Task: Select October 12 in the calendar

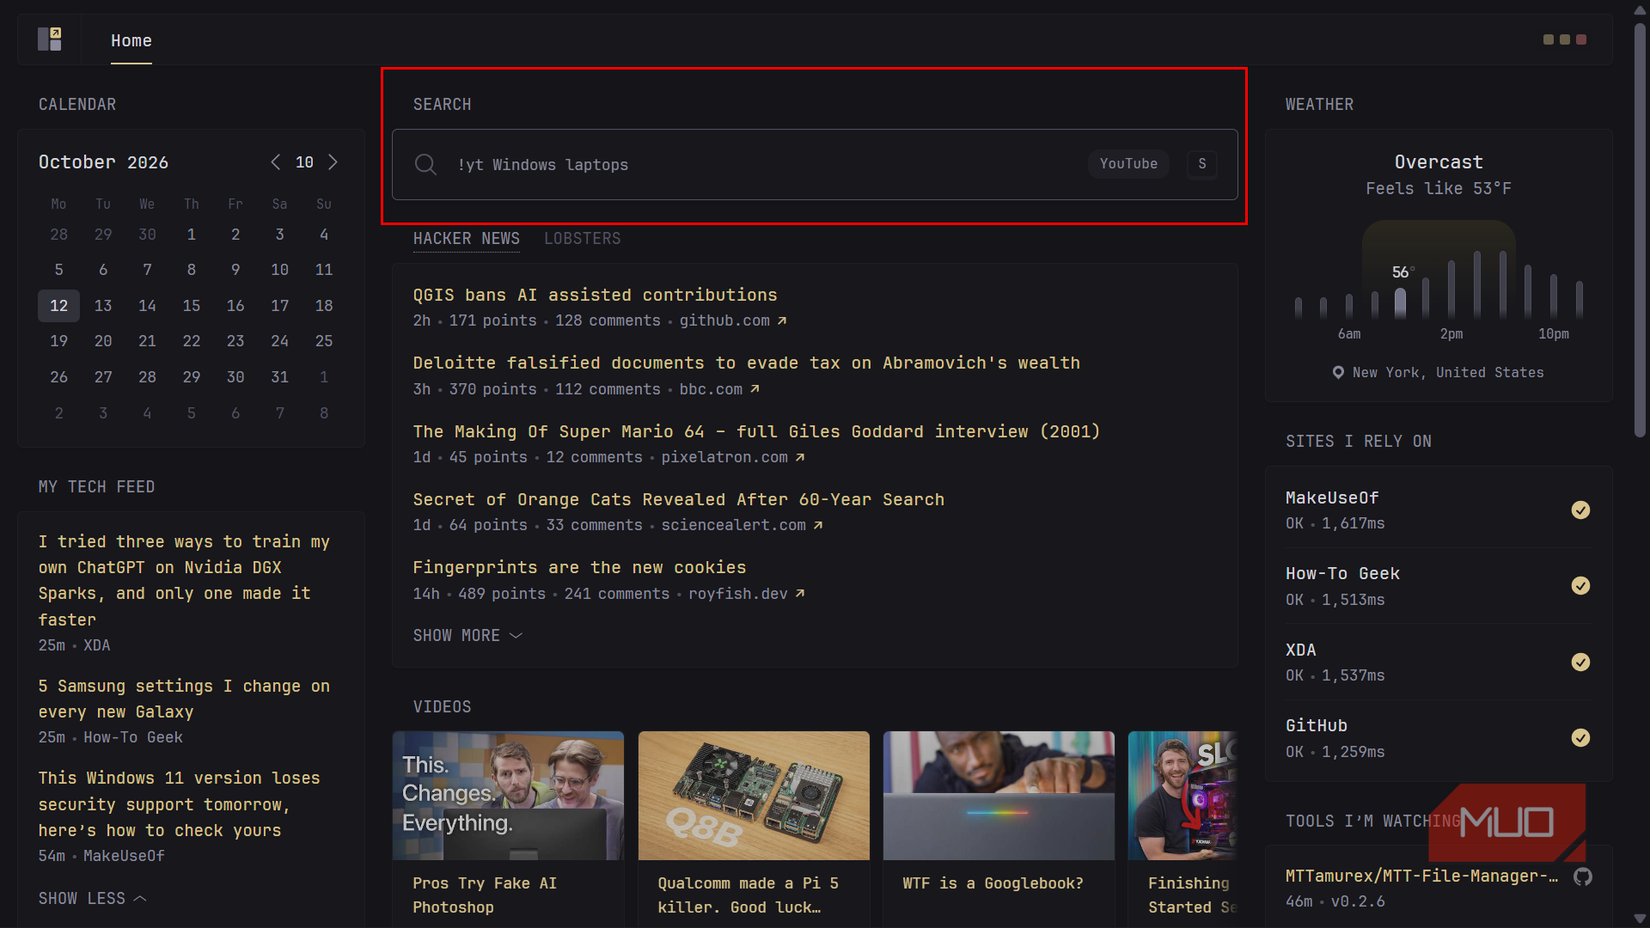Action: pos(59,306)
